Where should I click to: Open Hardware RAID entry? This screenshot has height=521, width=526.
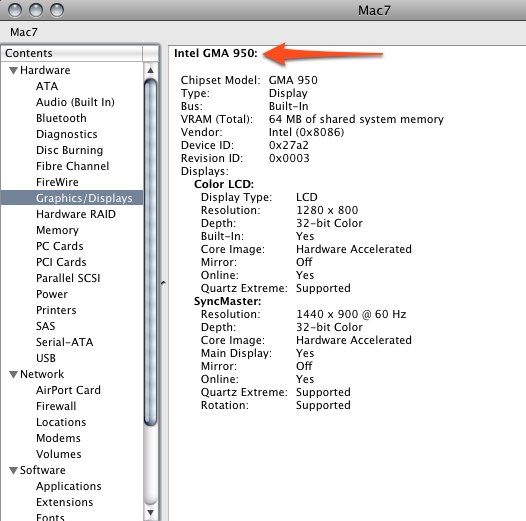click(76, 214)
